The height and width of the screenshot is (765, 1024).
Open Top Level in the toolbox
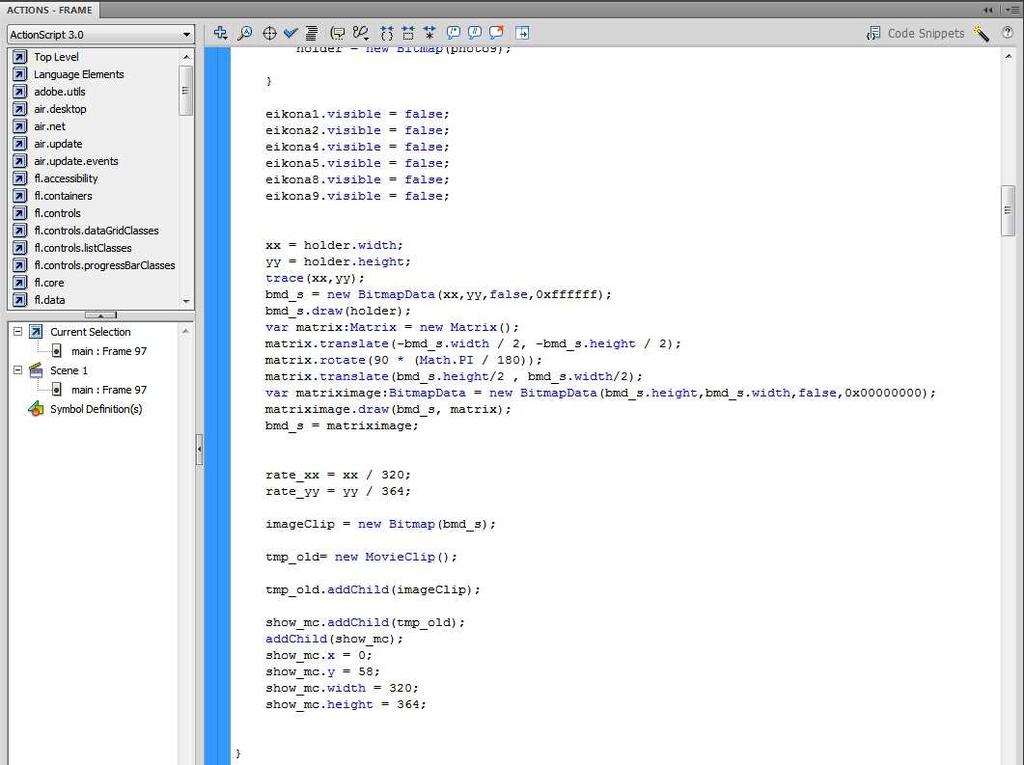[56, 57]
